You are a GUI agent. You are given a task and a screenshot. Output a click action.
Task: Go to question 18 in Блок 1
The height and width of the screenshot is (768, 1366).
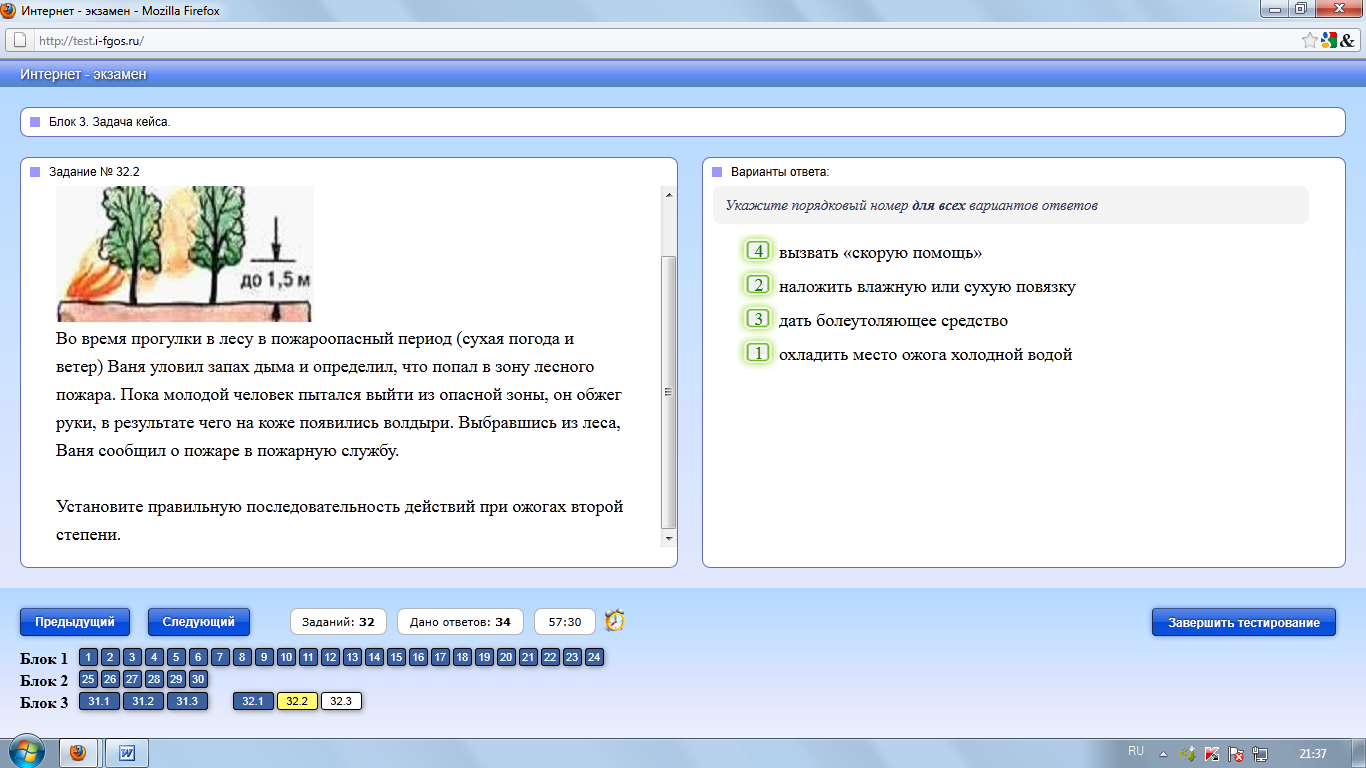tap(462, 657)
